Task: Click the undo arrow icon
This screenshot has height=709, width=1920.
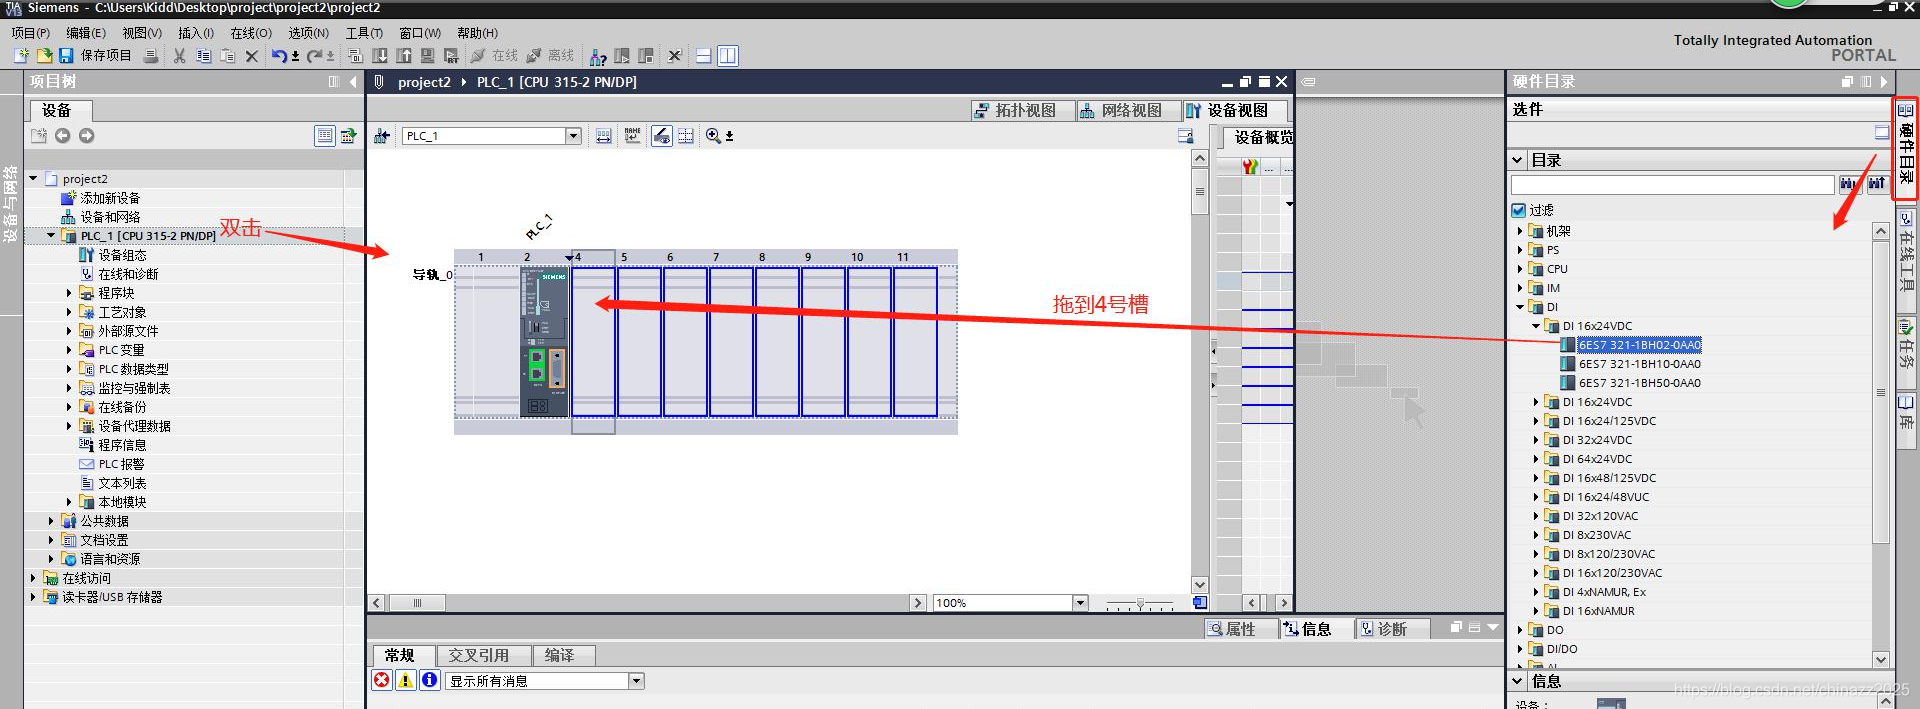Action: tap(280, 56)
